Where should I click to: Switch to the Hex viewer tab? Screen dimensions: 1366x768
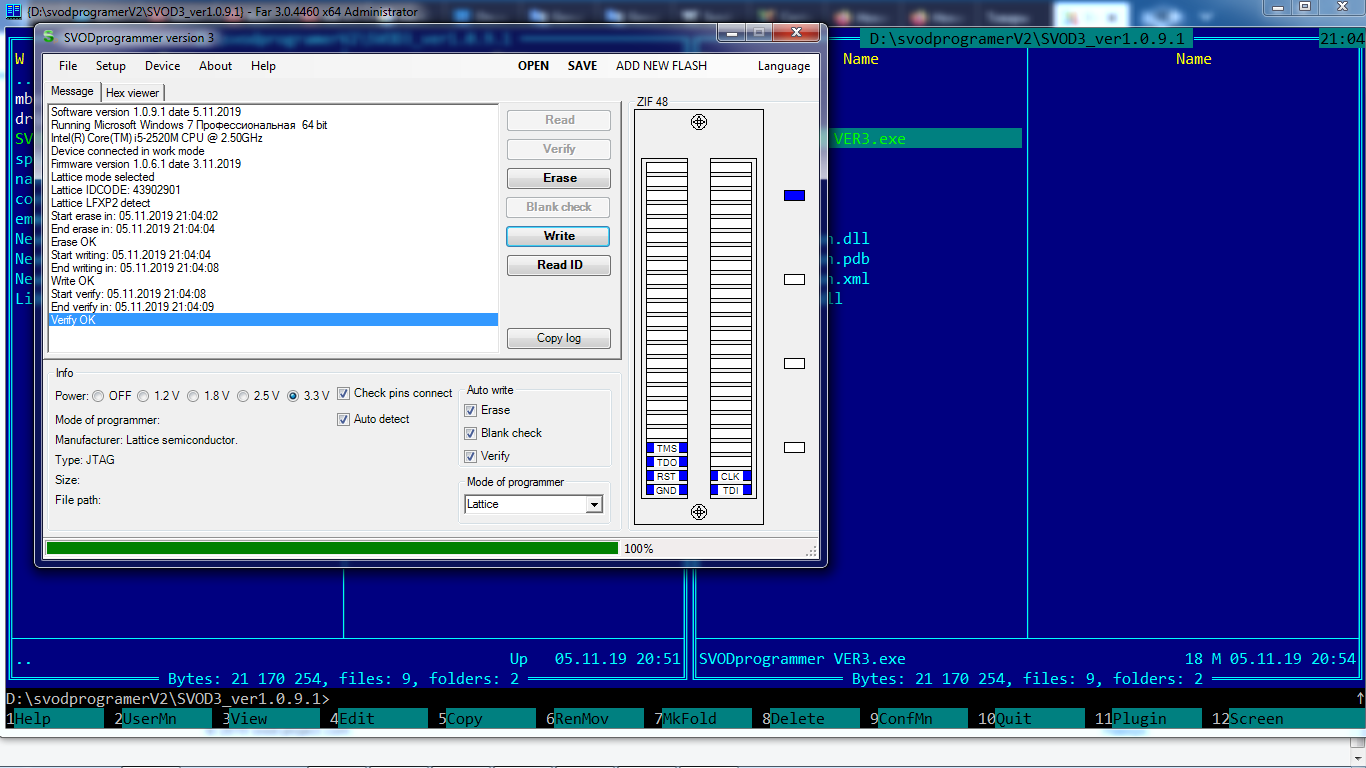pos(132,92)
